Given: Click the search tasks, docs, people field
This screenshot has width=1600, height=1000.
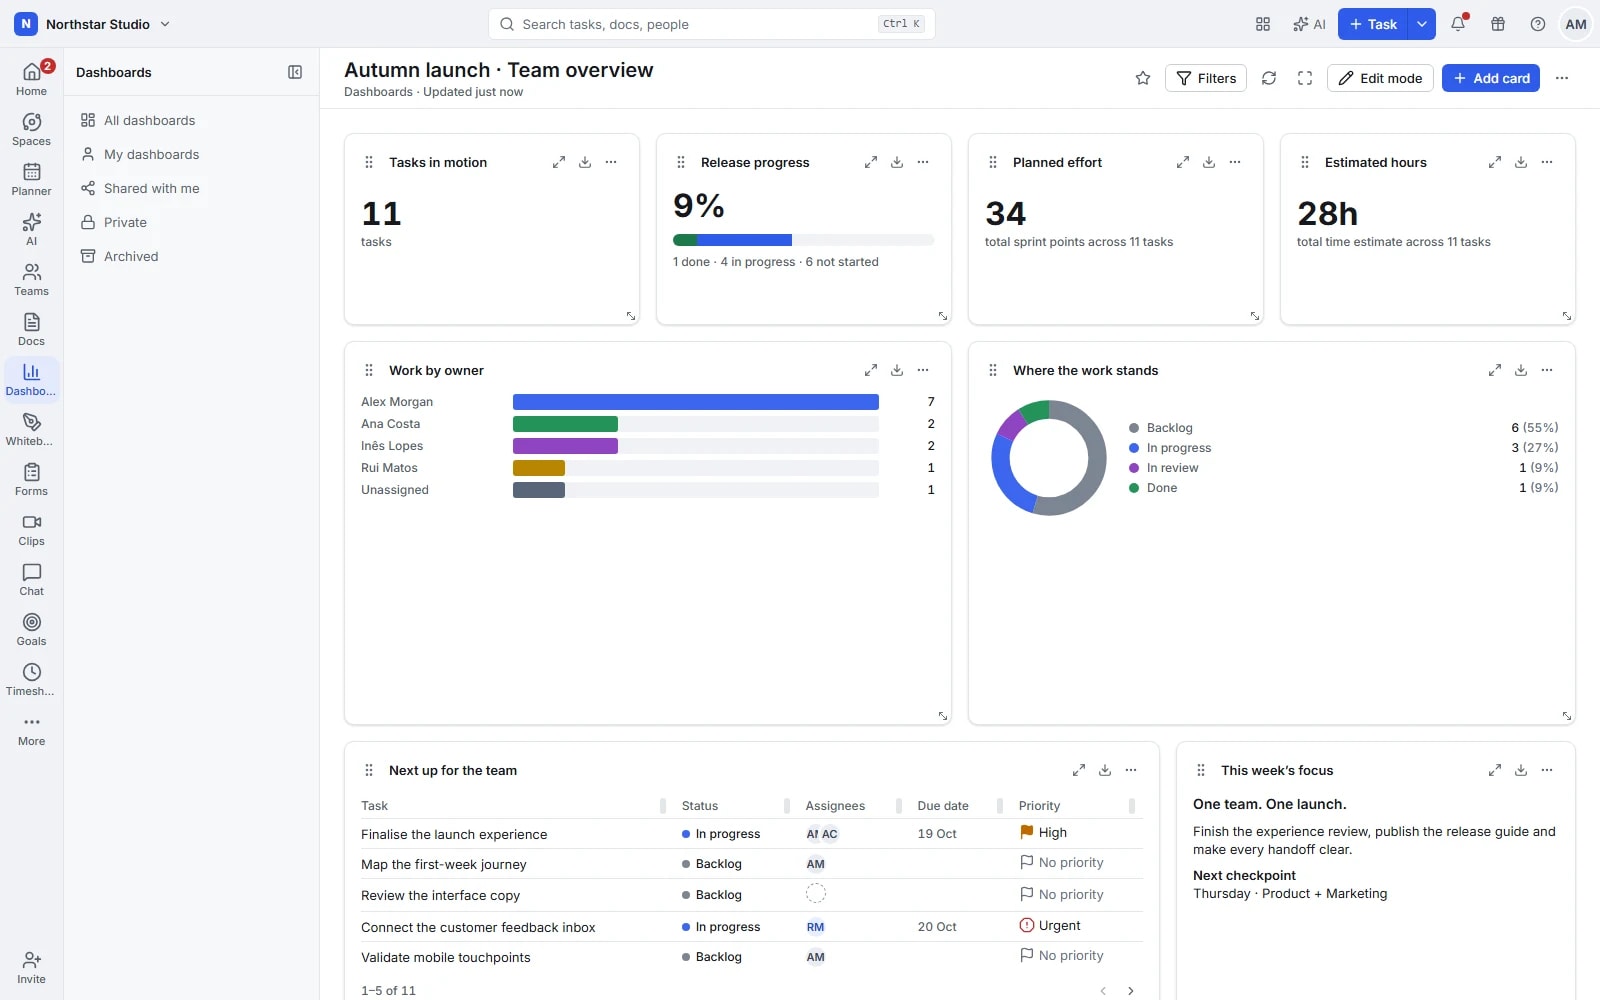Looking at the screenshot, I should [712, 24].
